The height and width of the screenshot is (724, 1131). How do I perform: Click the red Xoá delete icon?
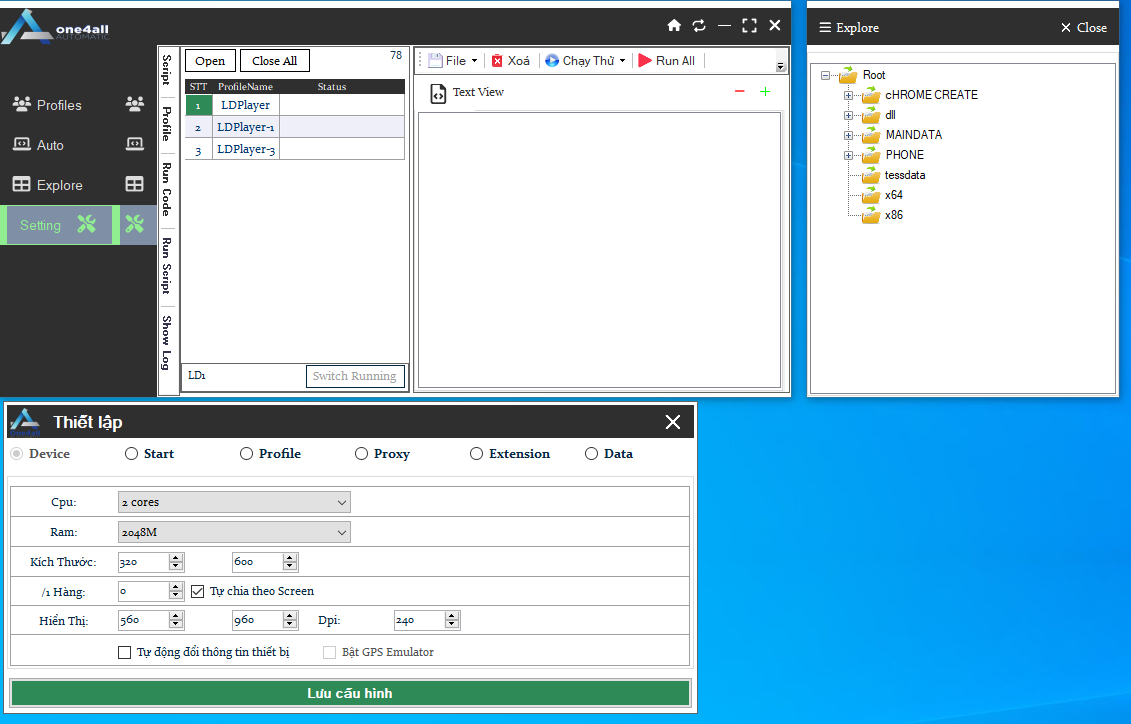coord(497,61)
